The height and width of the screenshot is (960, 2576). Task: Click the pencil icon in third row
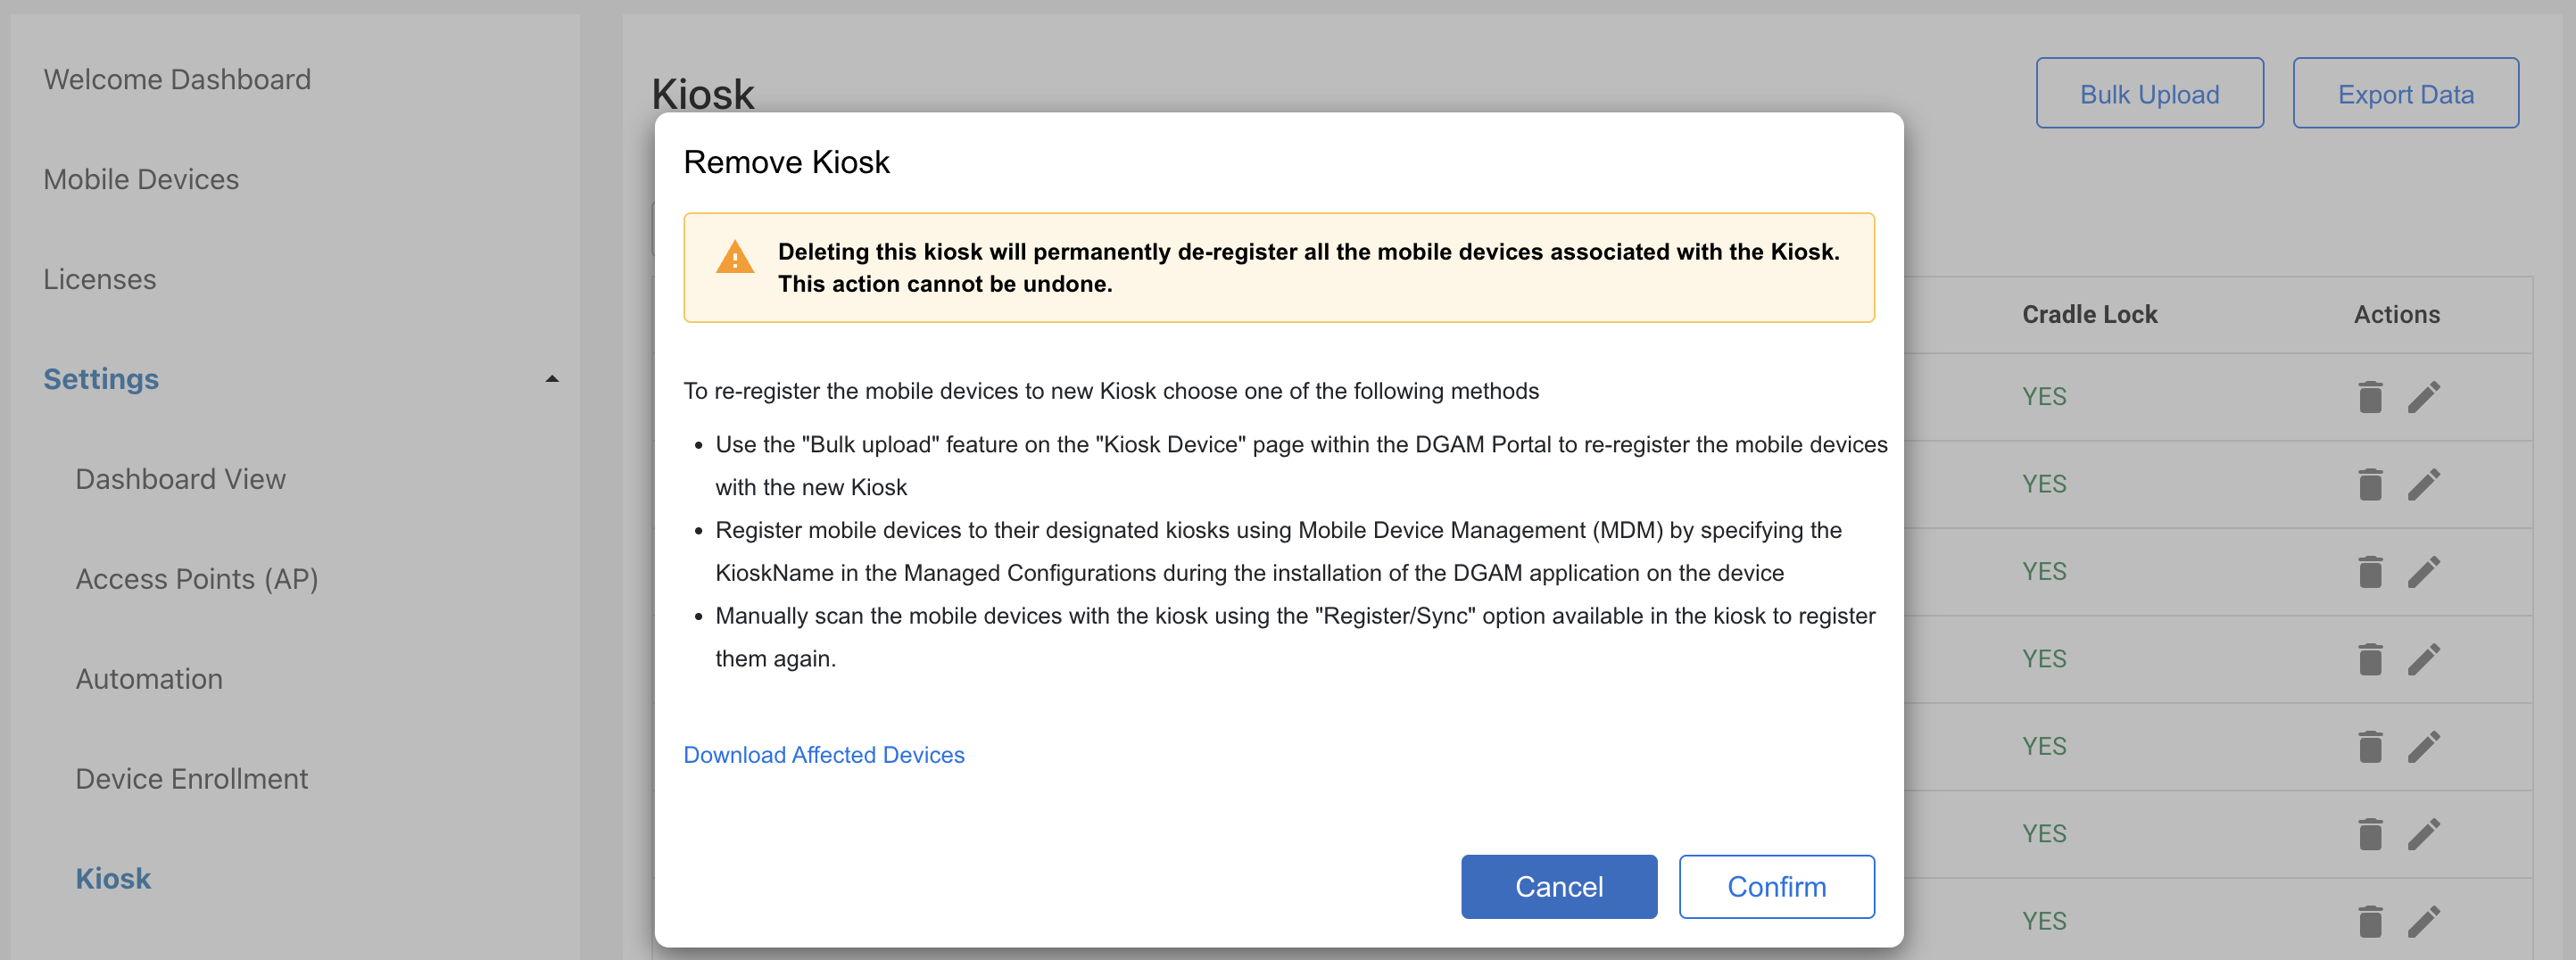[x=2424, y=572]
